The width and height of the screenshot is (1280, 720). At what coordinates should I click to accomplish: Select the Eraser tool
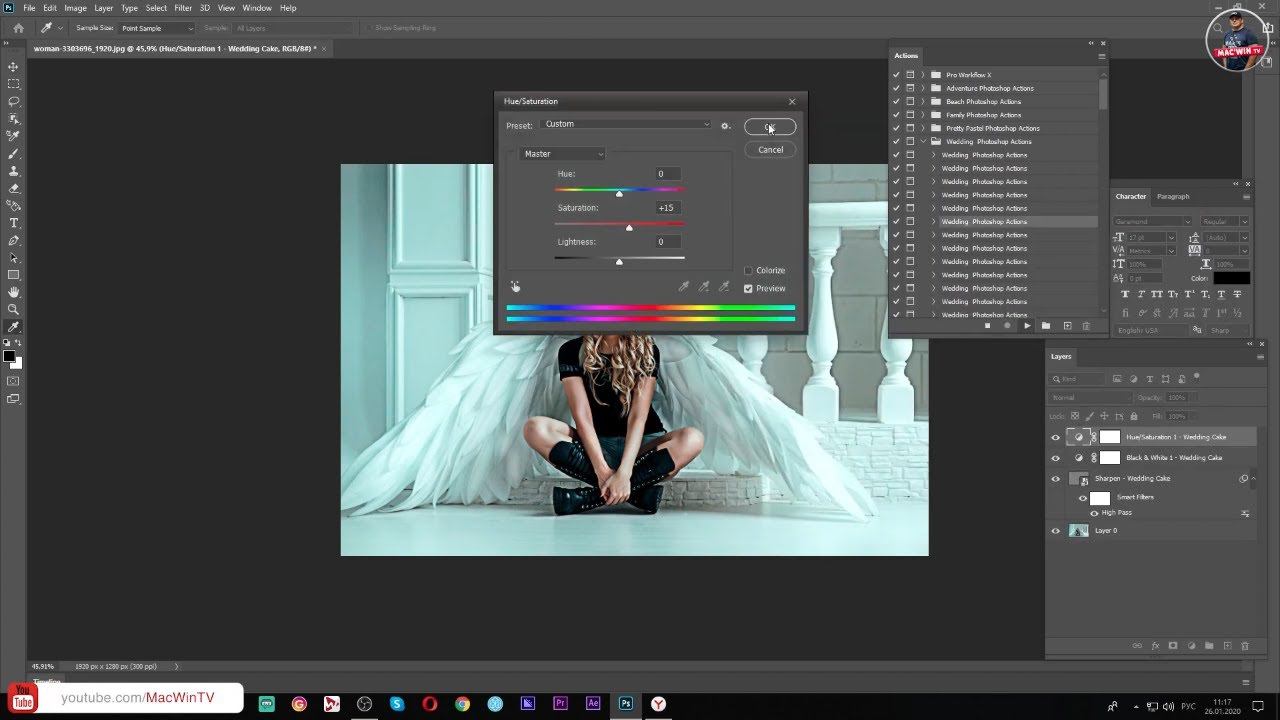click(13, 188)
